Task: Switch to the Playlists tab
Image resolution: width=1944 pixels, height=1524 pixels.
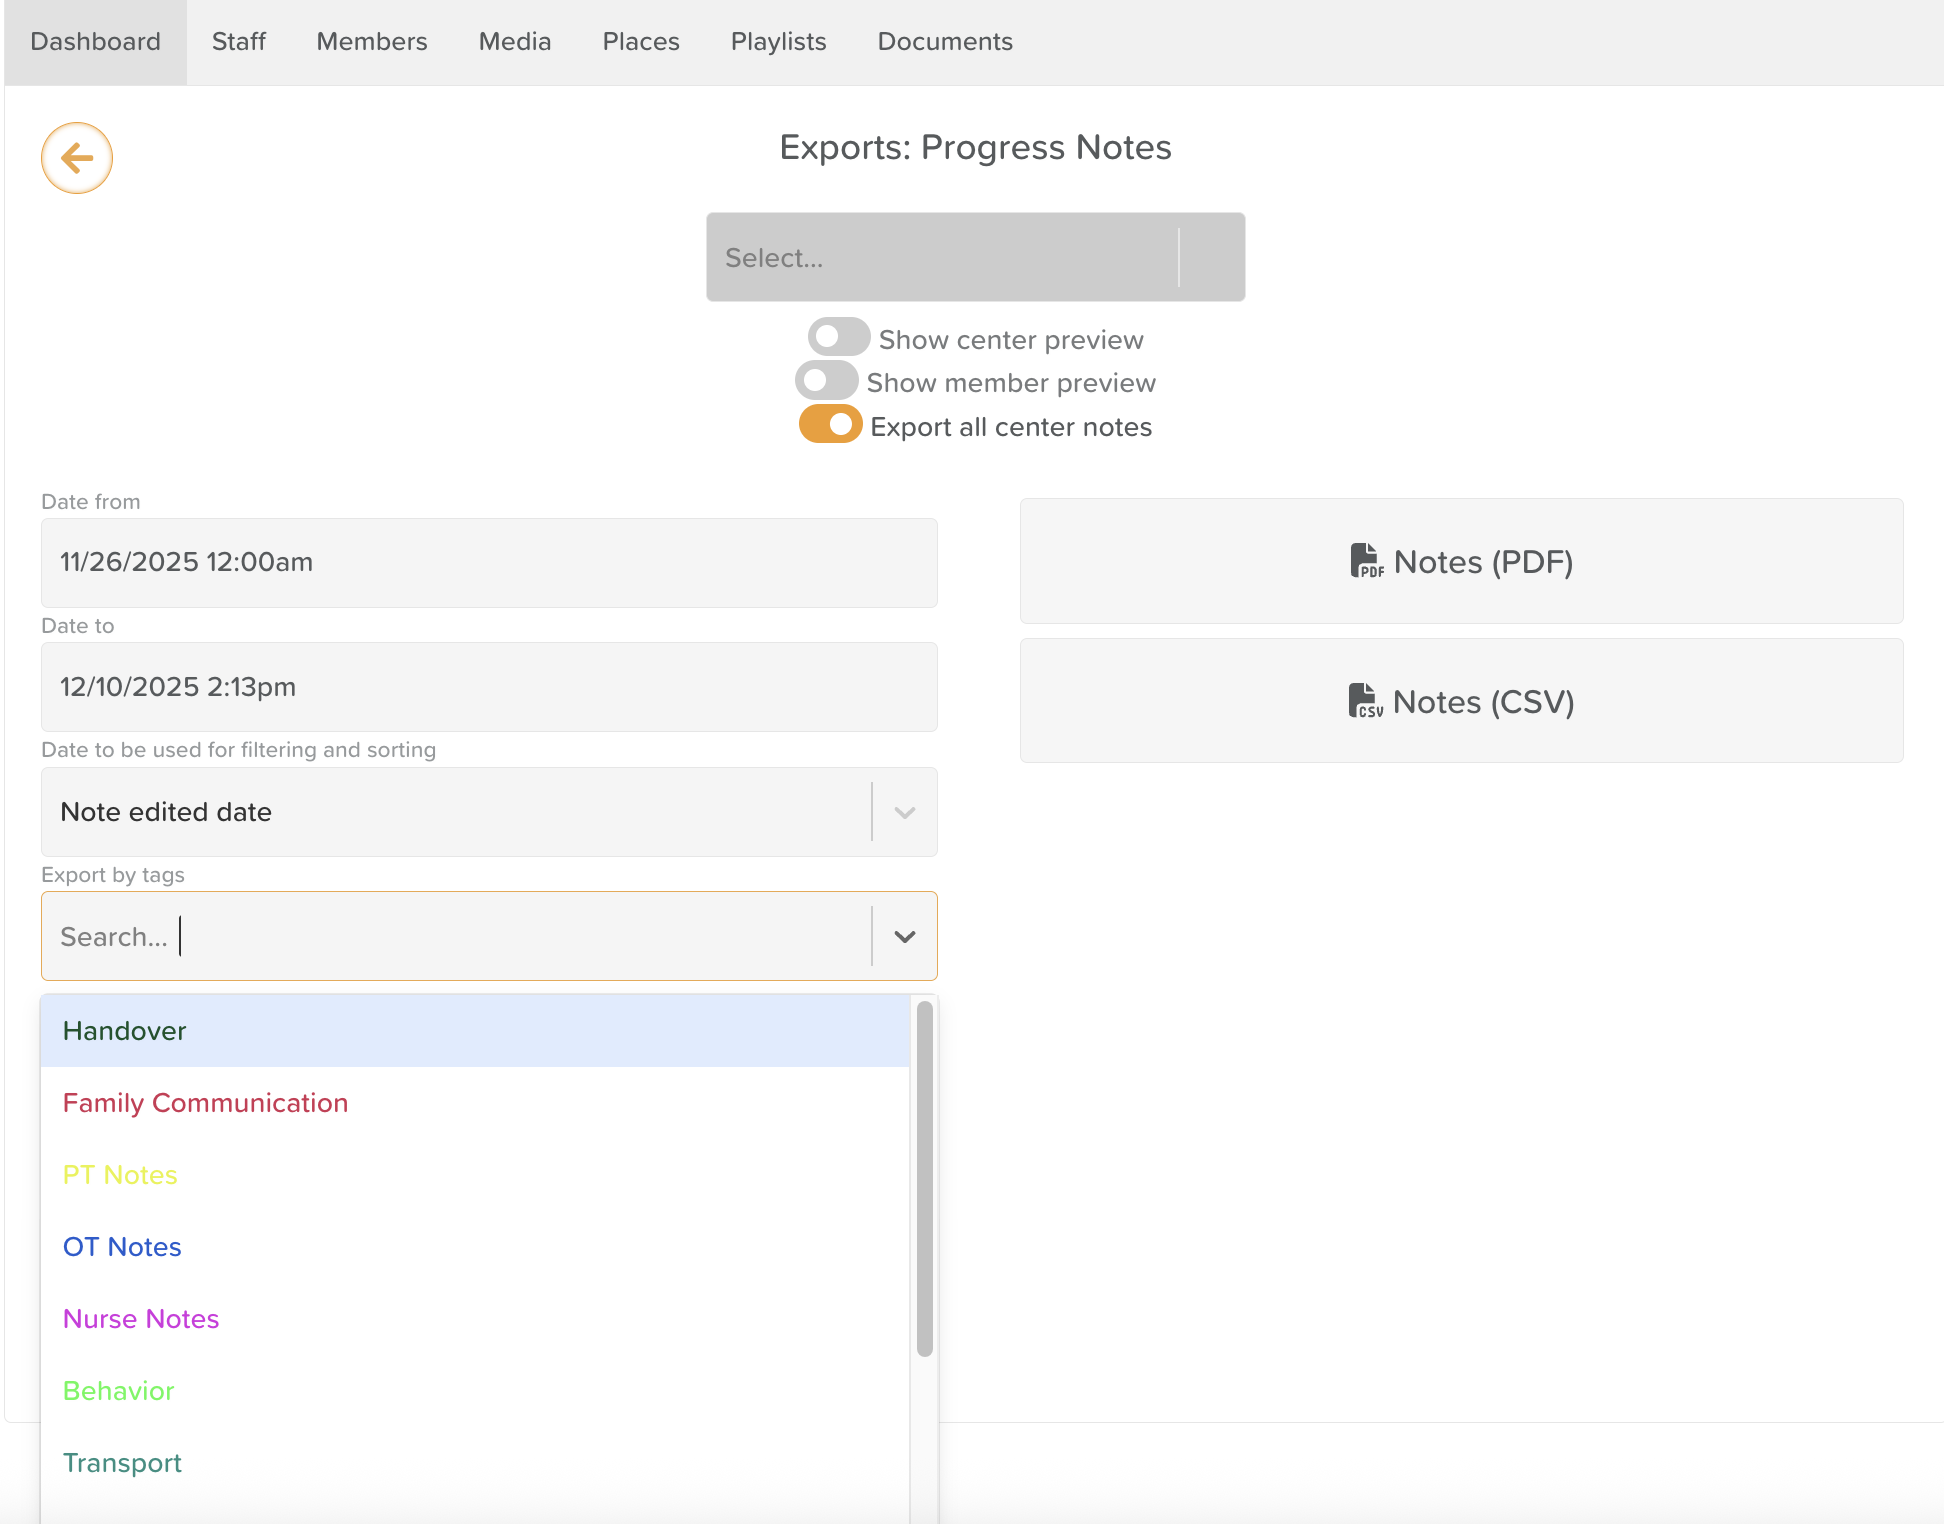Action: pyautogui.click(x=778, y=42)
